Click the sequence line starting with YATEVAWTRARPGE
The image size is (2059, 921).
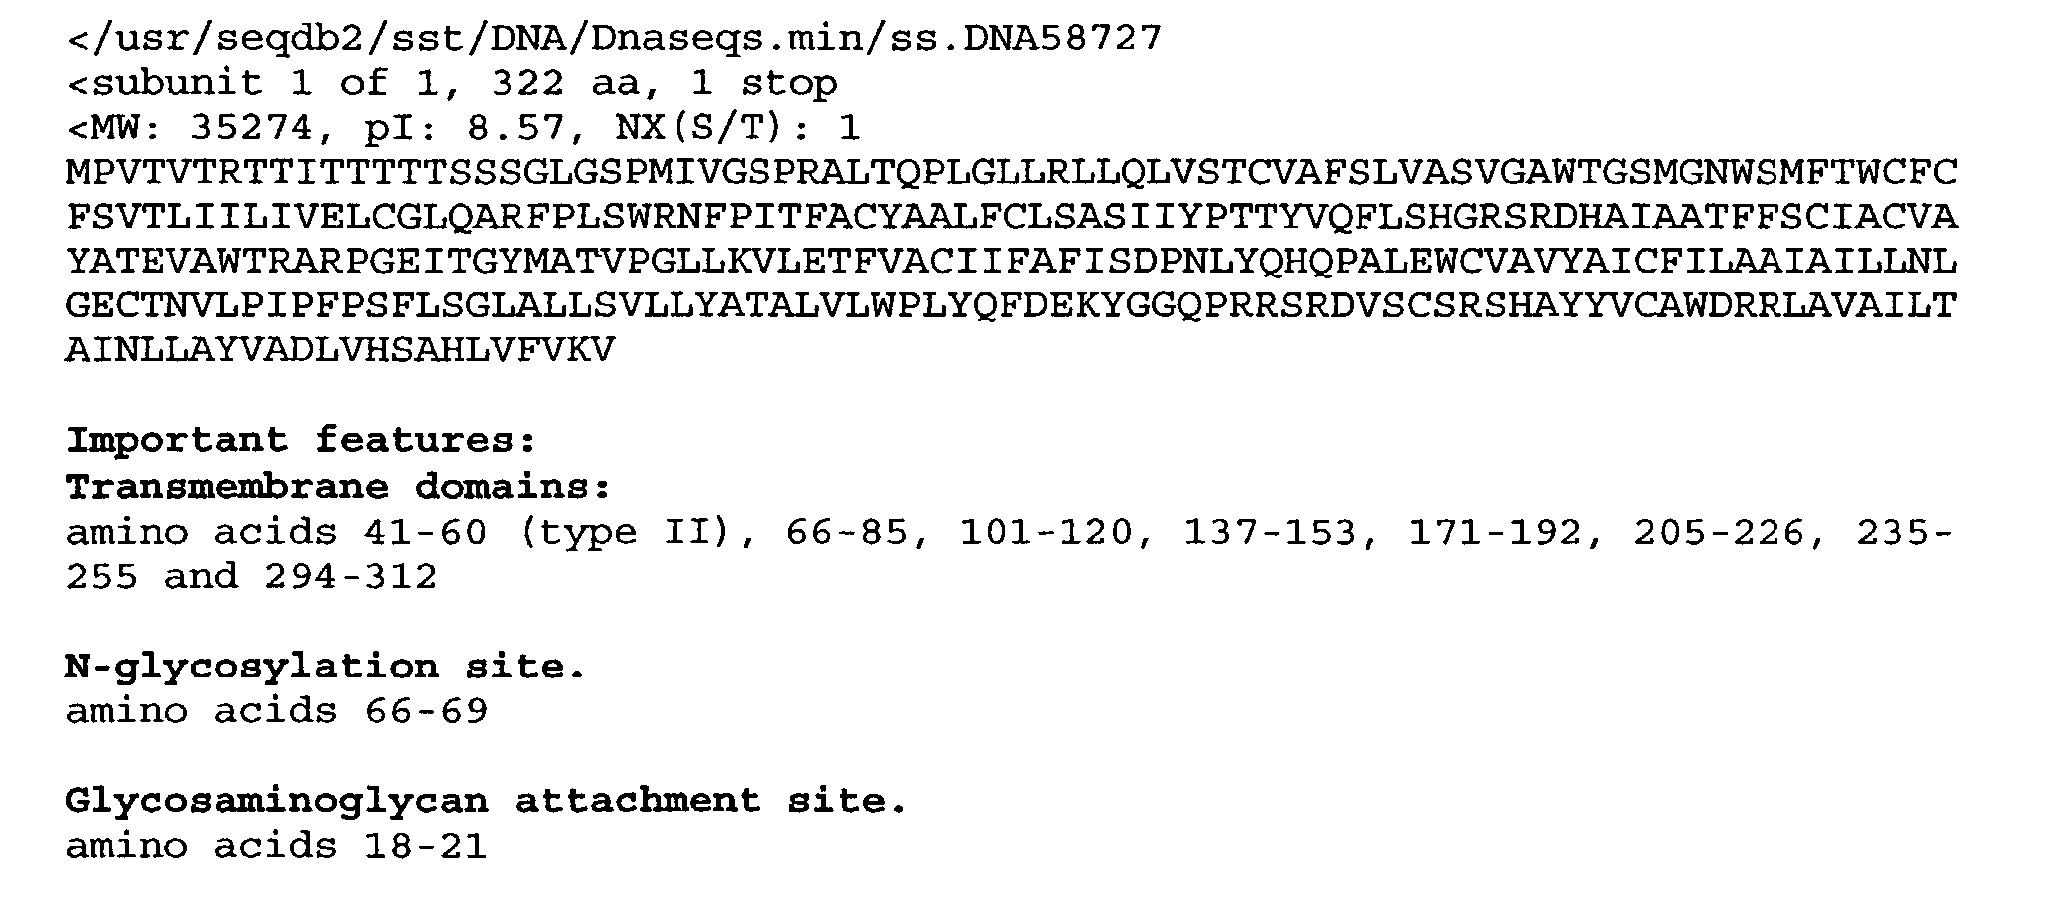(1010, 262)
